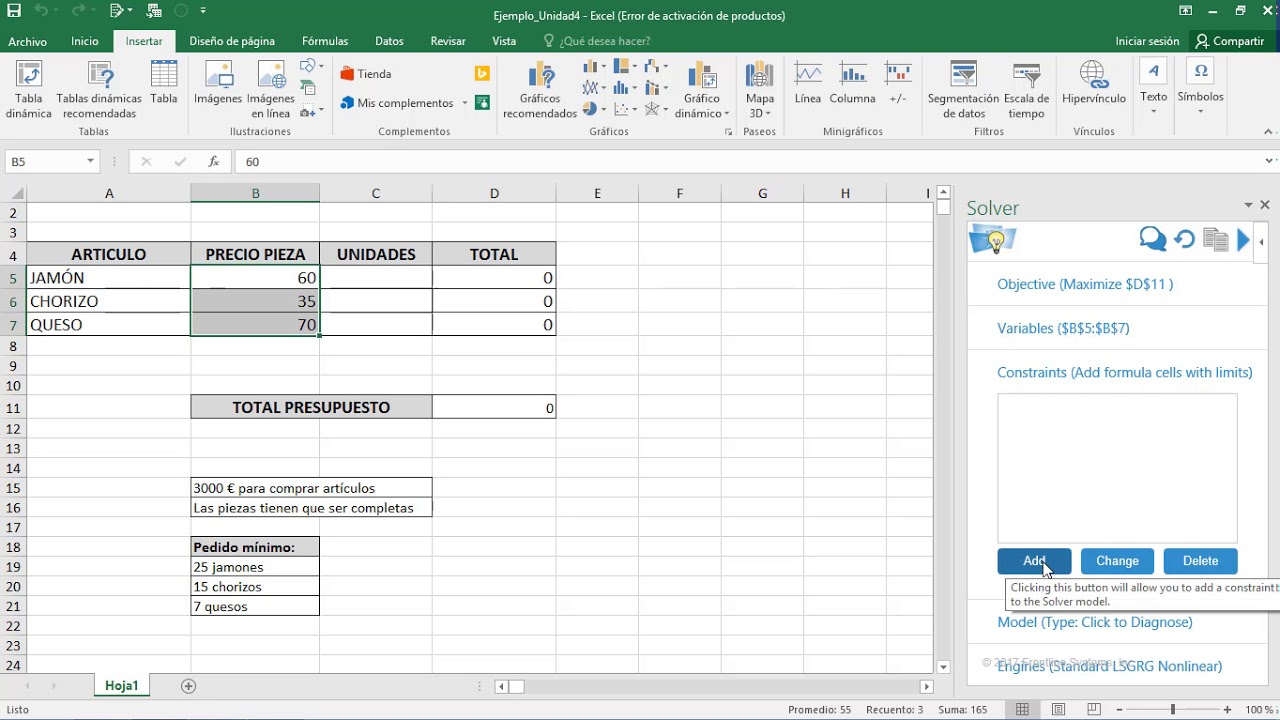Select cell D11 total presupuesto value
Screen dimensions: 1280x720
pos(494,407)
